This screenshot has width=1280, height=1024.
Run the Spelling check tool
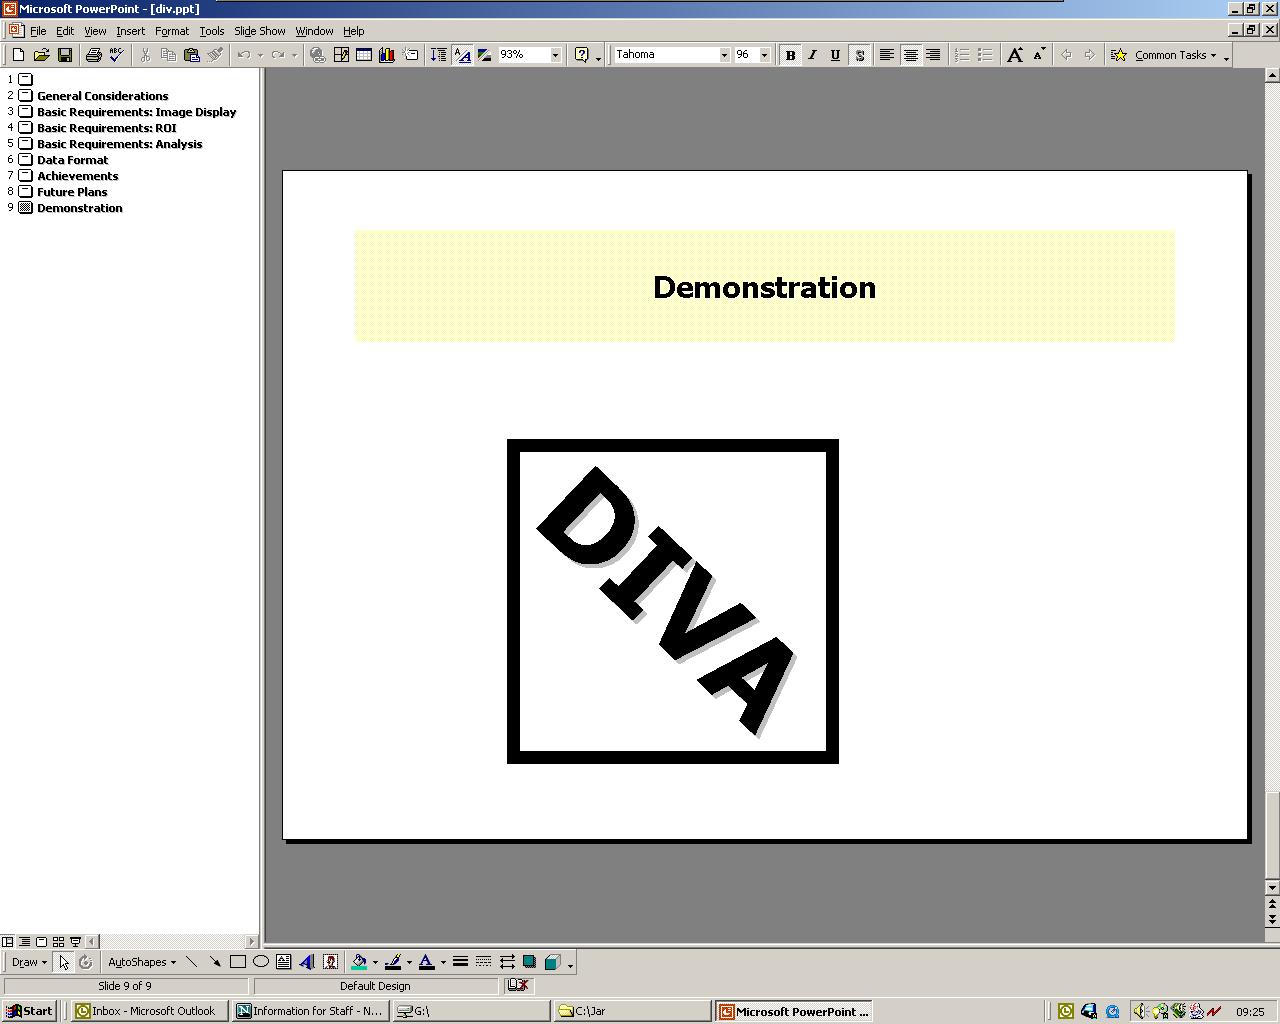click(116, 55)
